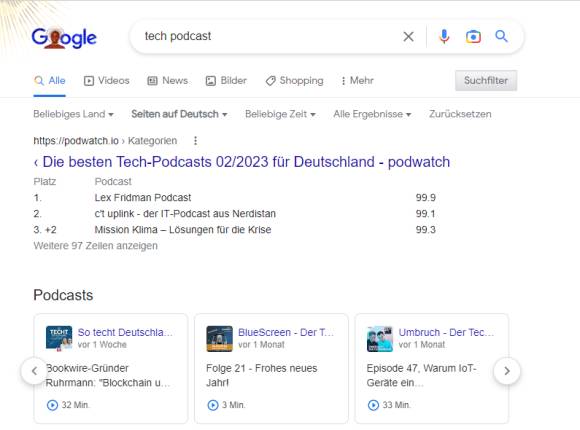Open the So techt Deutschla... podcast title
Image resolution: width=580 pixels, height=430 pixels.
(x=125, y=332)
